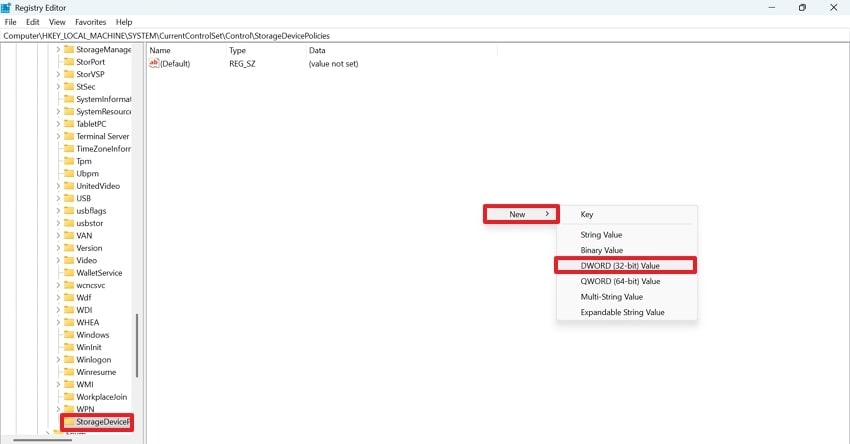The image size is (850, 444).
Task: Open the Favorites menu
Action: click(x=91, y=22)
